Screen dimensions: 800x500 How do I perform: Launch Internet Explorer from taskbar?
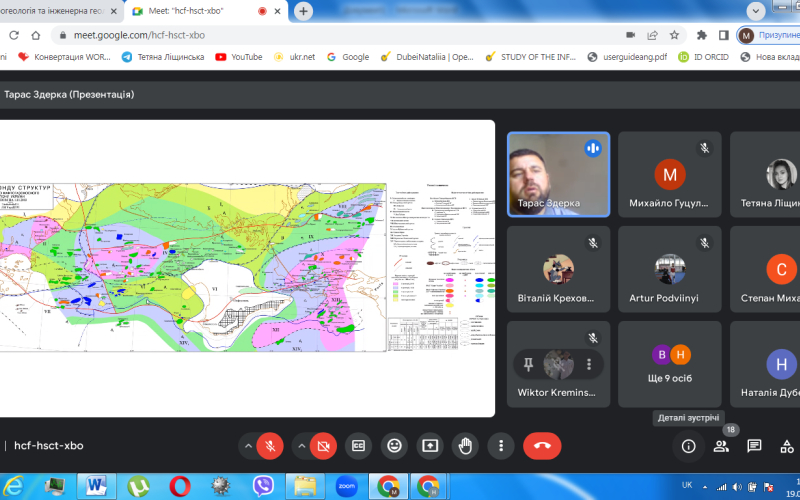coord(13,487)
